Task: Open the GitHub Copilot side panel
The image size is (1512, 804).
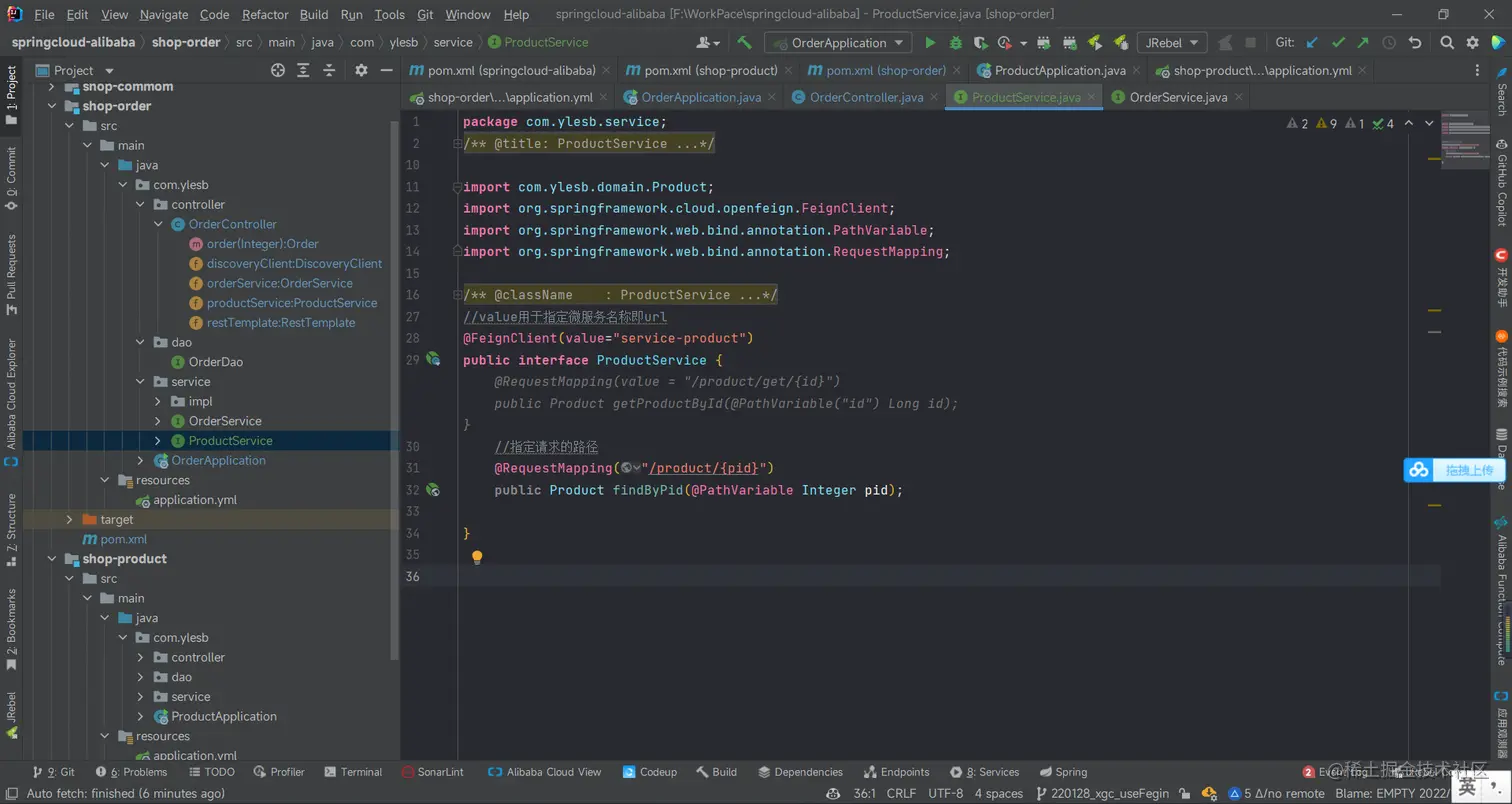Action: pyautogui.click(x=1501, y=182)
